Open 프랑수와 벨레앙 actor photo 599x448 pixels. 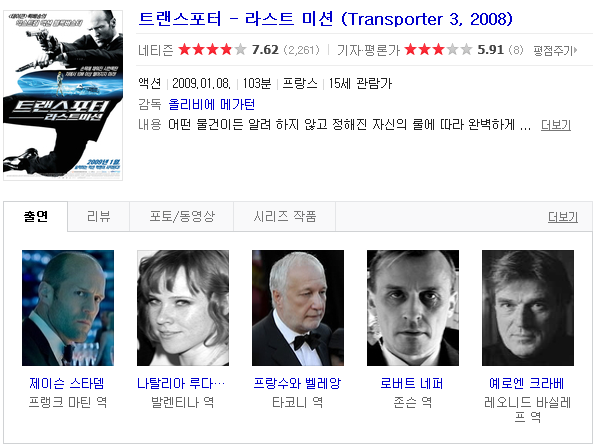[x=298, y=308]
